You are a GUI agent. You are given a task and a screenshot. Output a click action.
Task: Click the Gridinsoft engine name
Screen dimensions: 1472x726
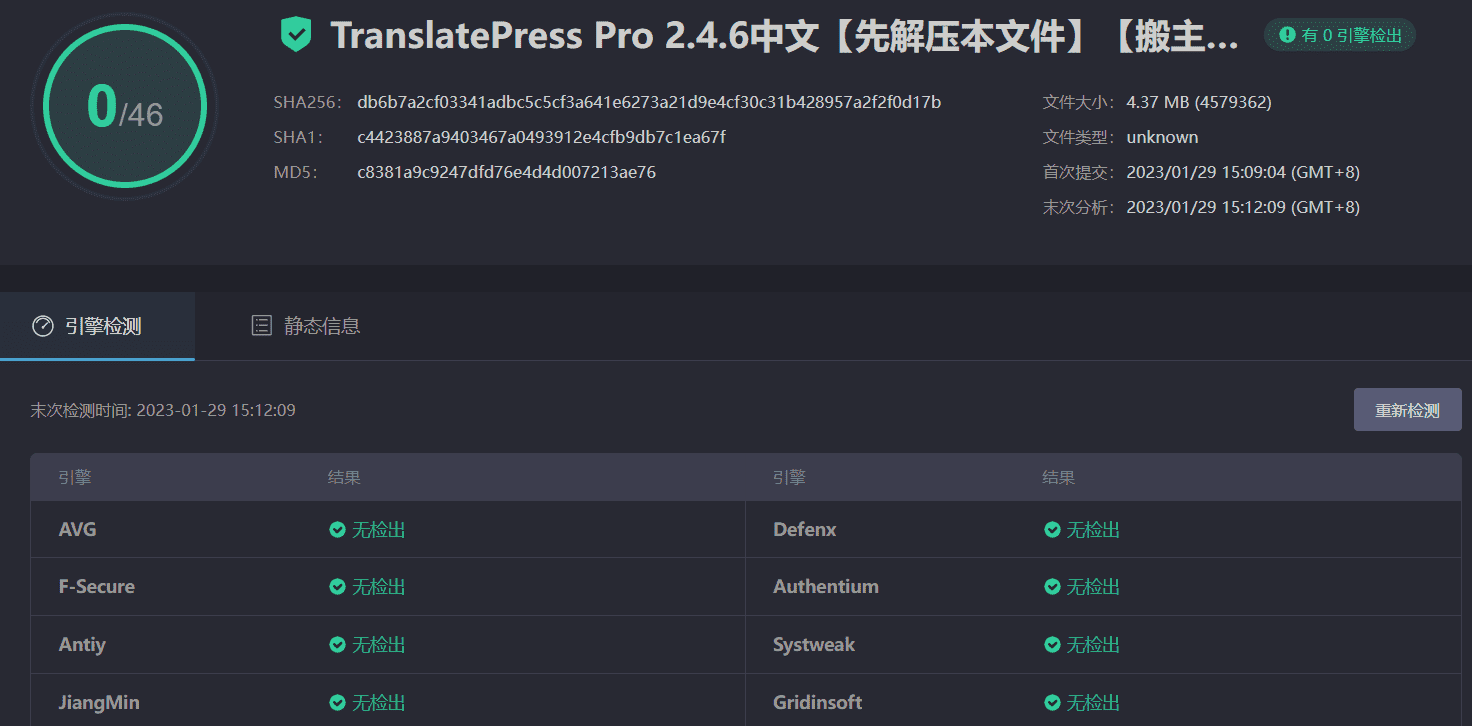[x=818, y=703]
